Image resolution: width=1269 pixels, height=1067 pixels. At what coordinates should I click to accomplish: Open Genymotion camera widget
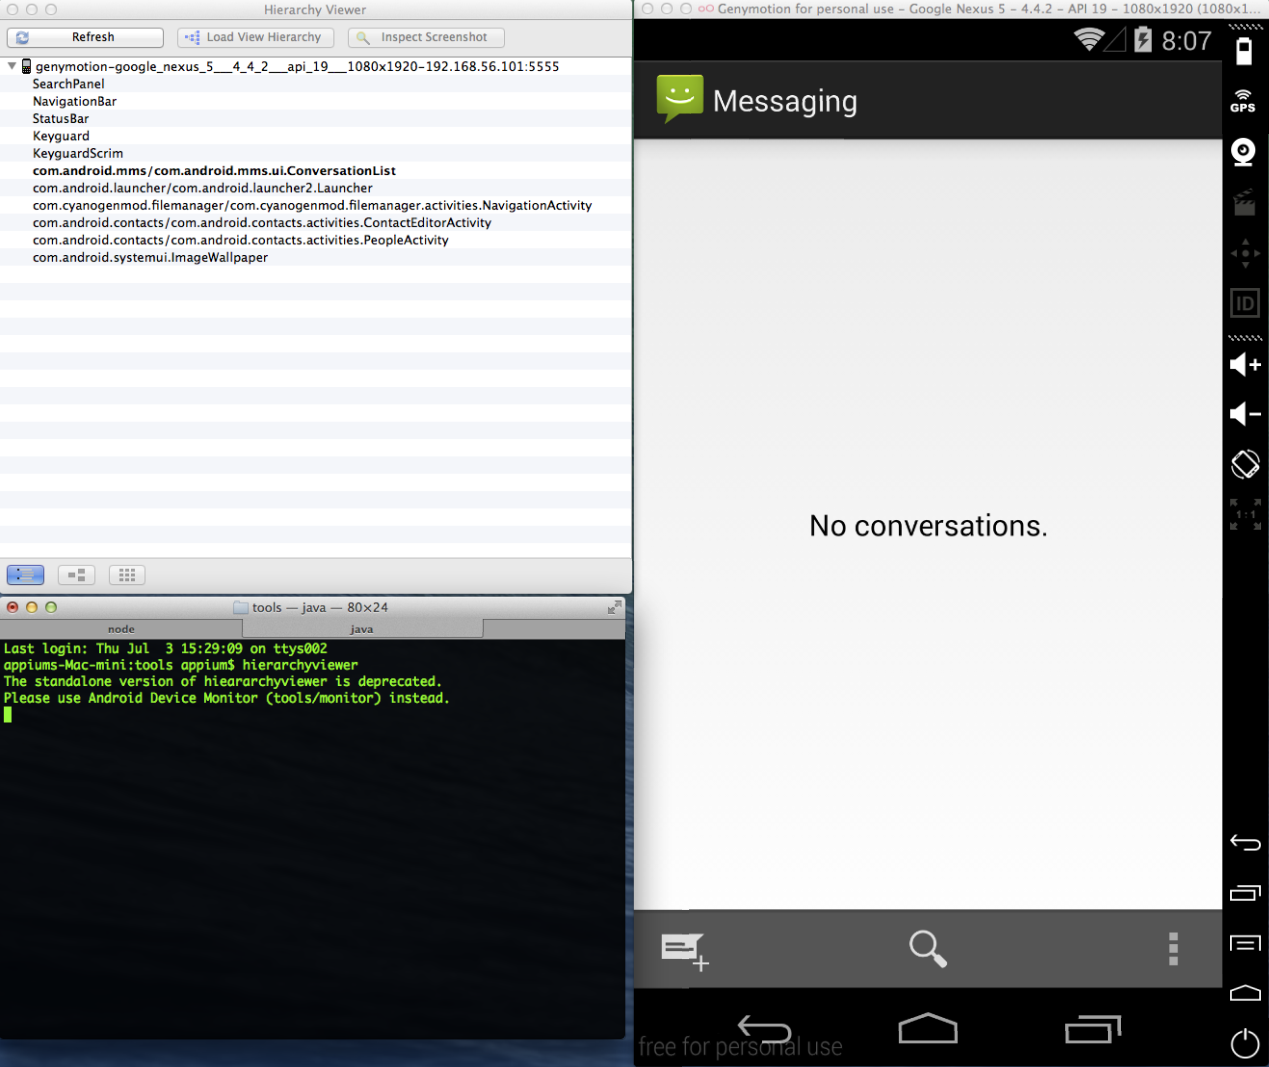(1243, 152)
